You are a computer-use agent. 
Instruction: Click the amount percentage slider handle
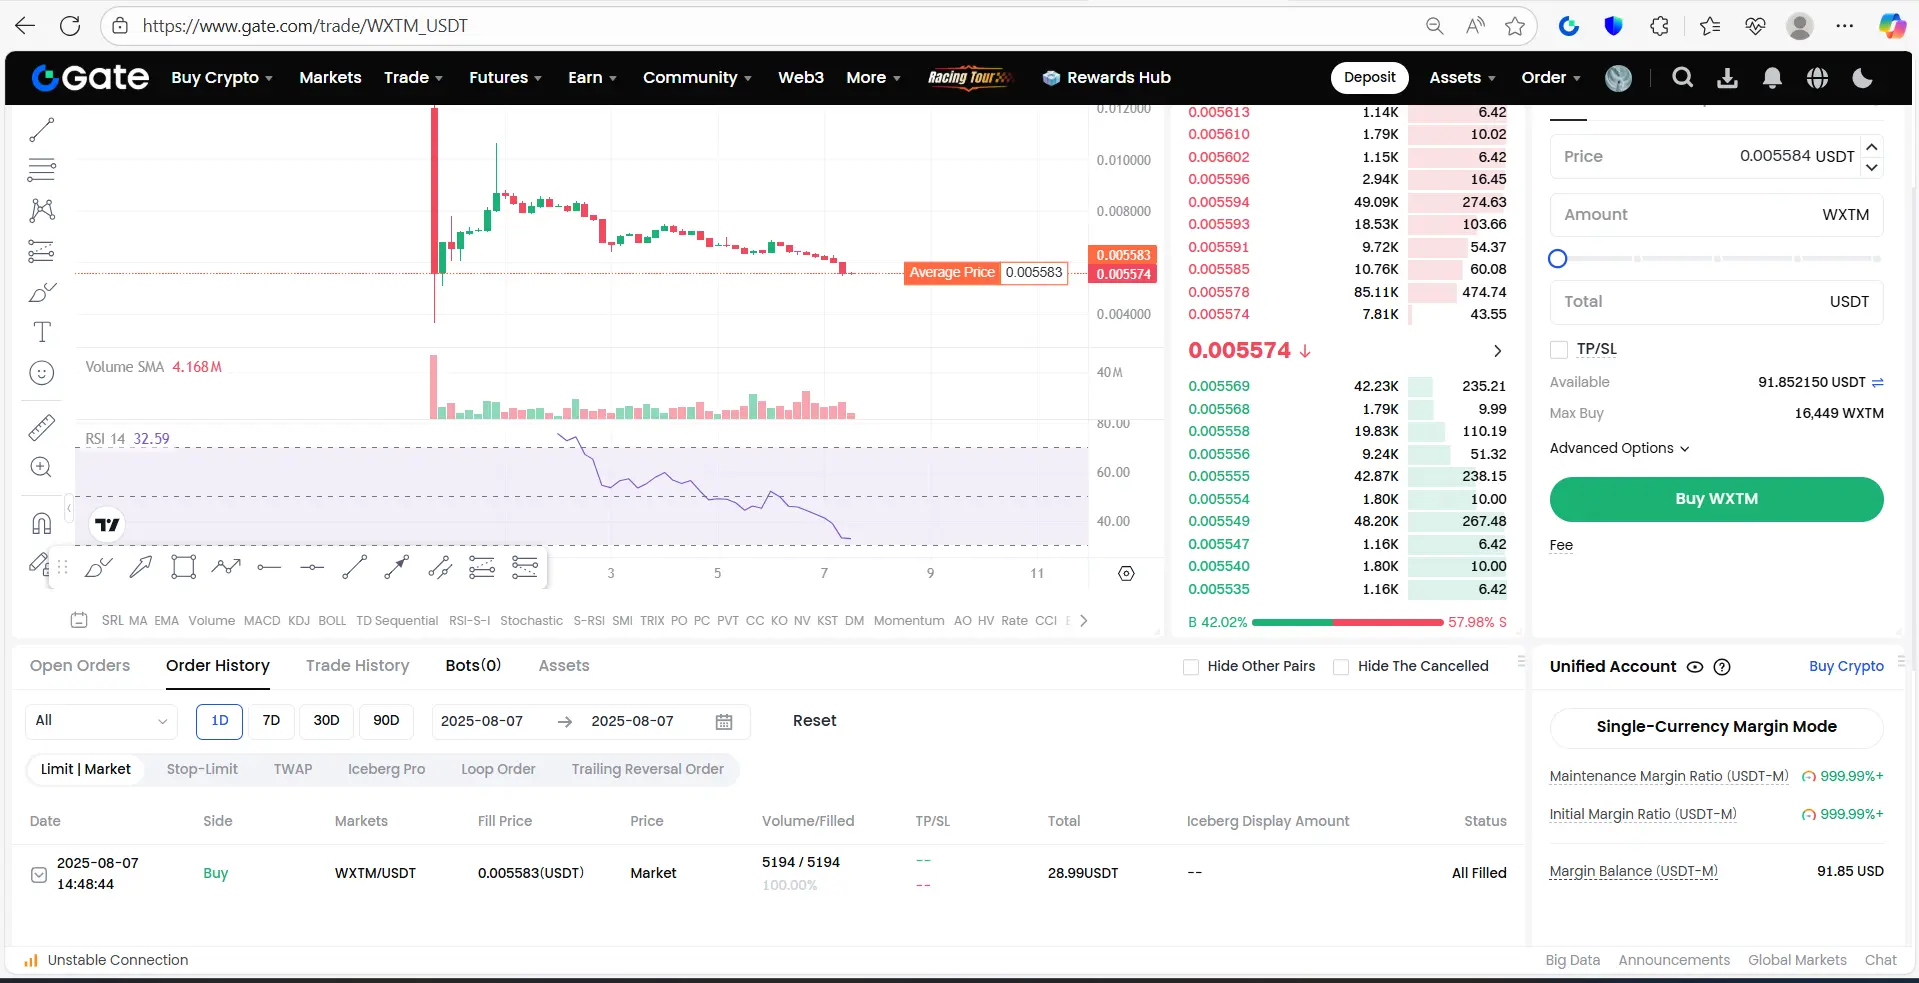[1557, 259]
